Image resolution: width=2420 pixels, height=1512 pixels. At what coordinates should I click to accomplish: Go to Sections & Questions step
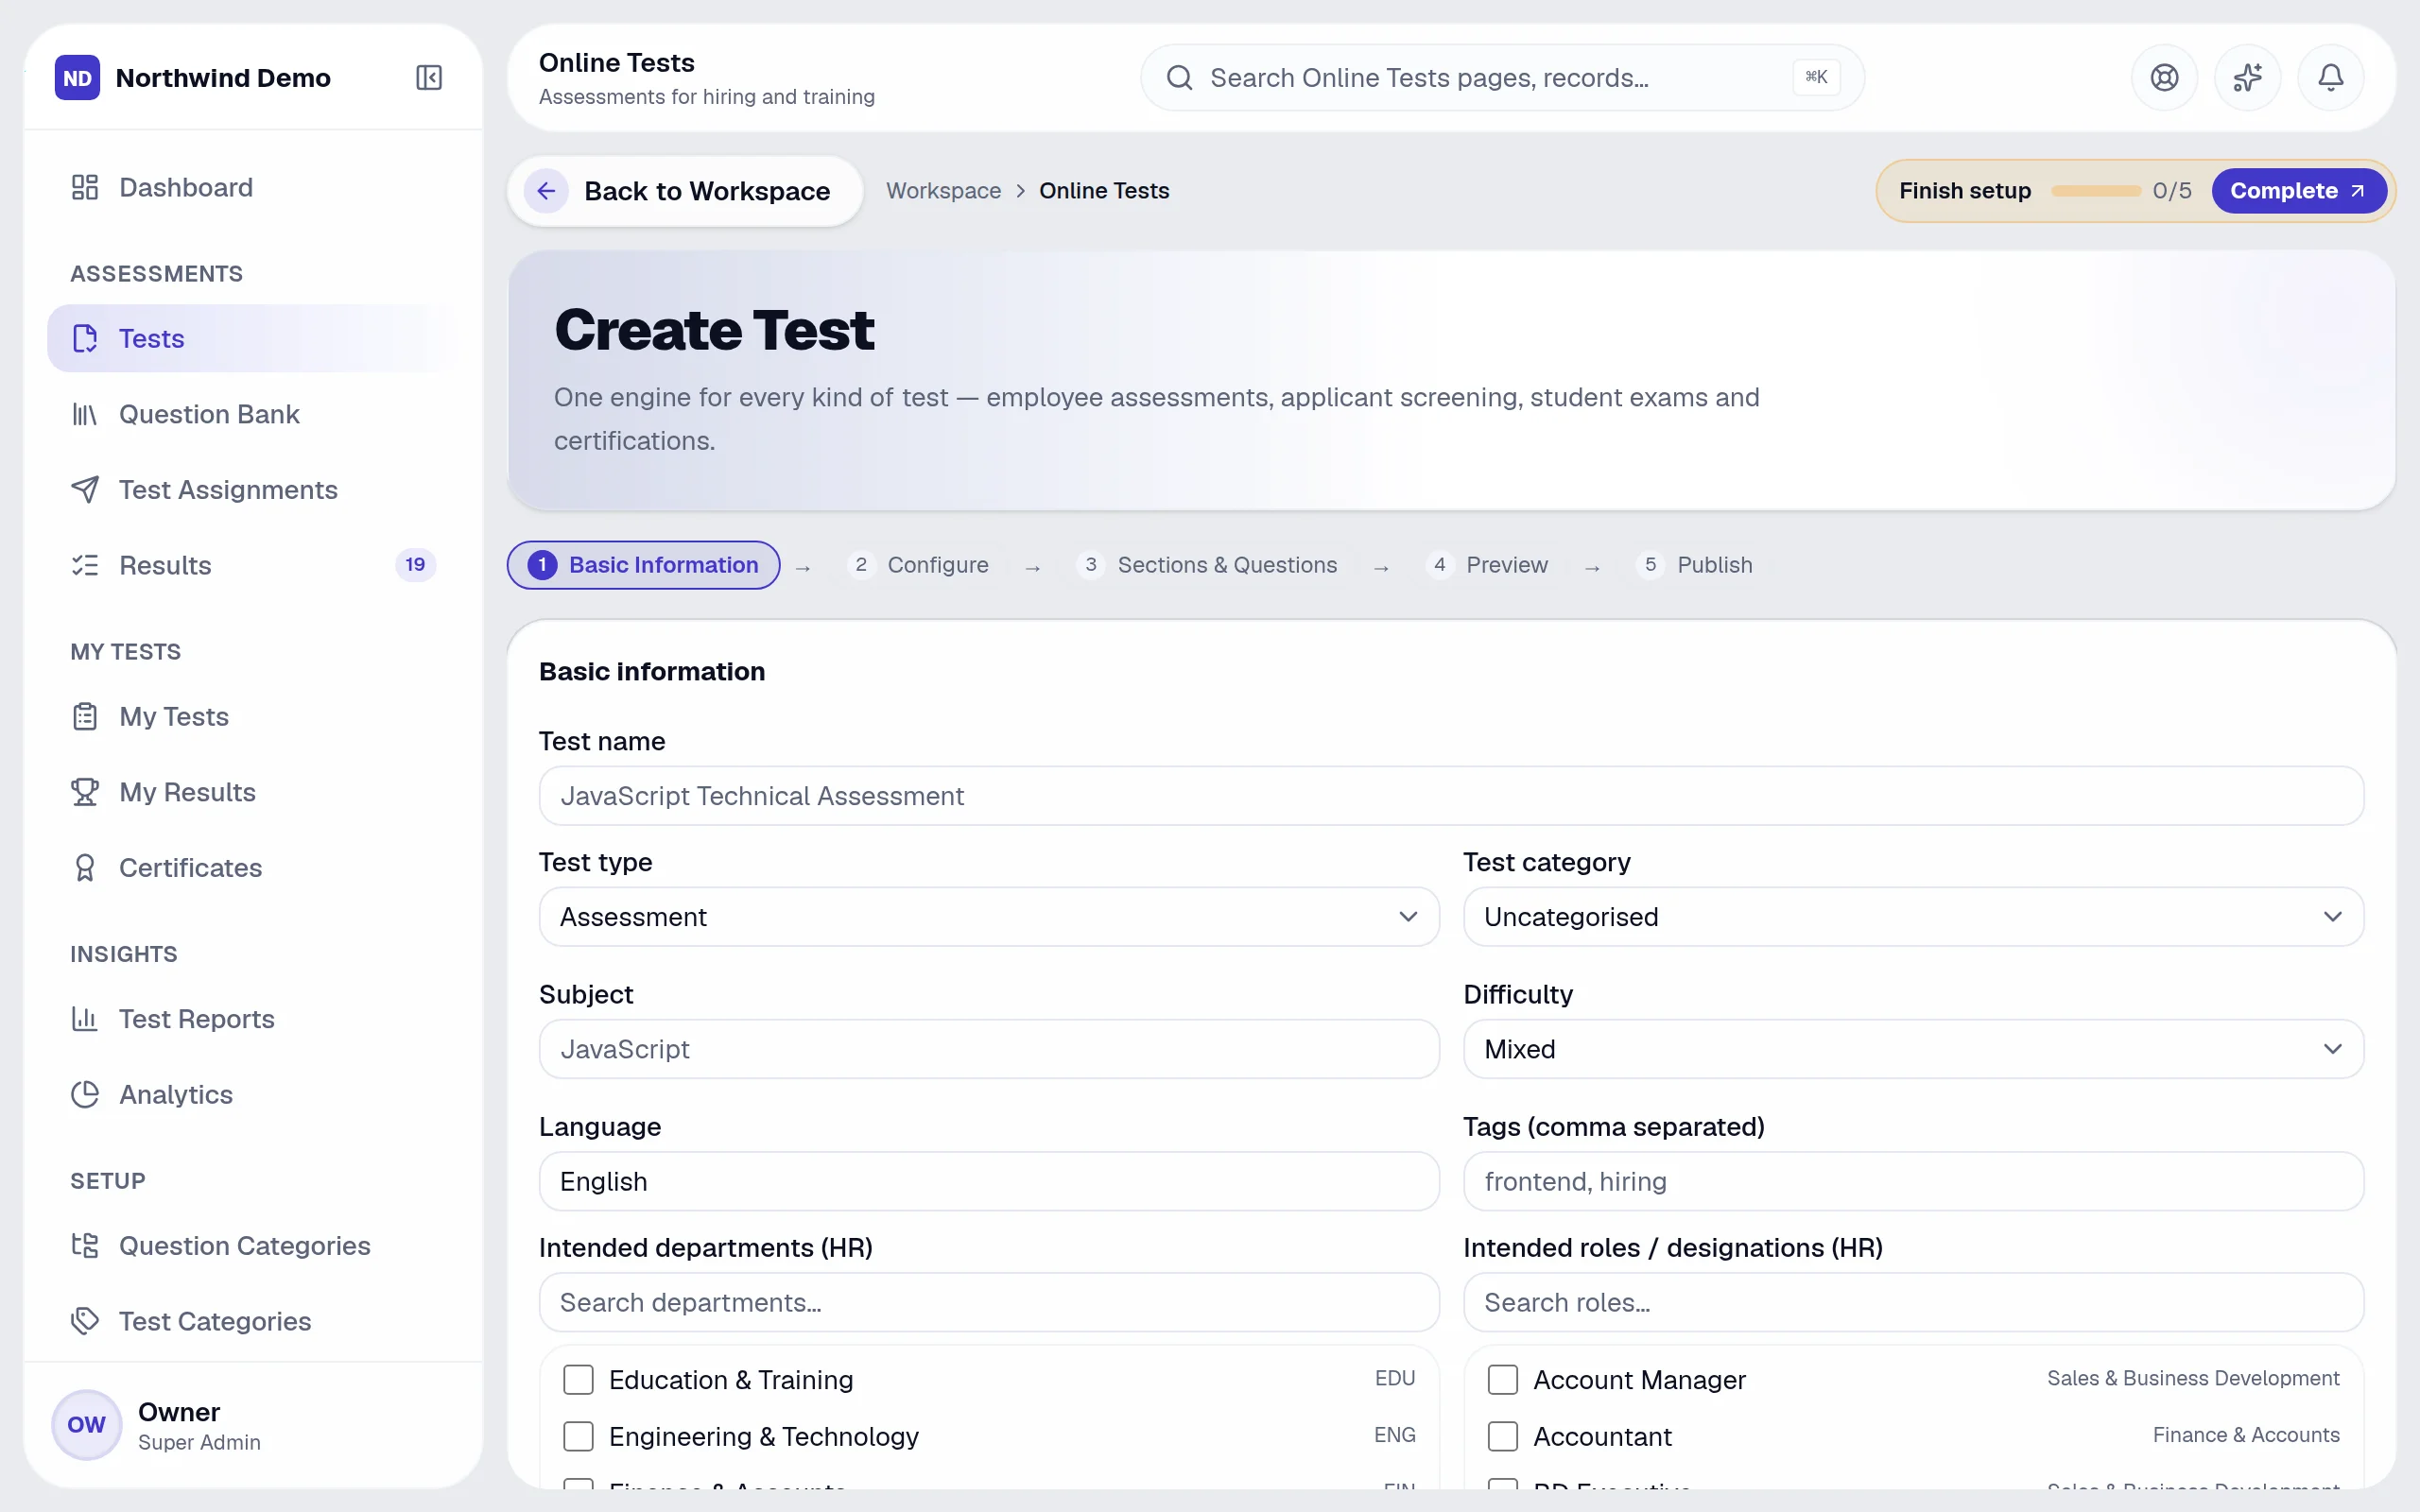pyautogui.click(x=1207, y=565)
